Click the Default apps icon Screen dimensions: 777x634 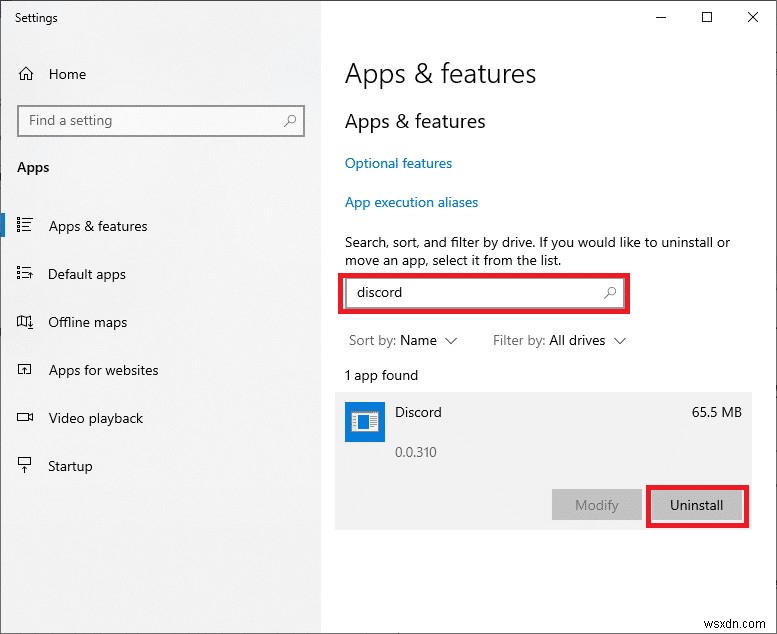pos(26,274)
